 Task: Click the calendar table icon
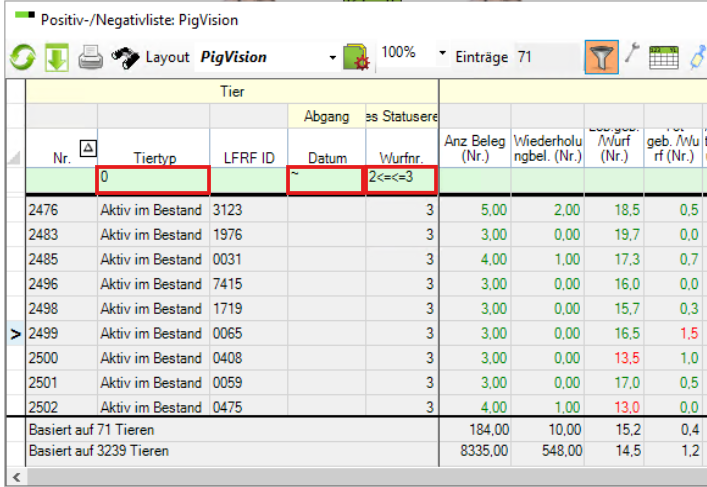coord(664,58)
